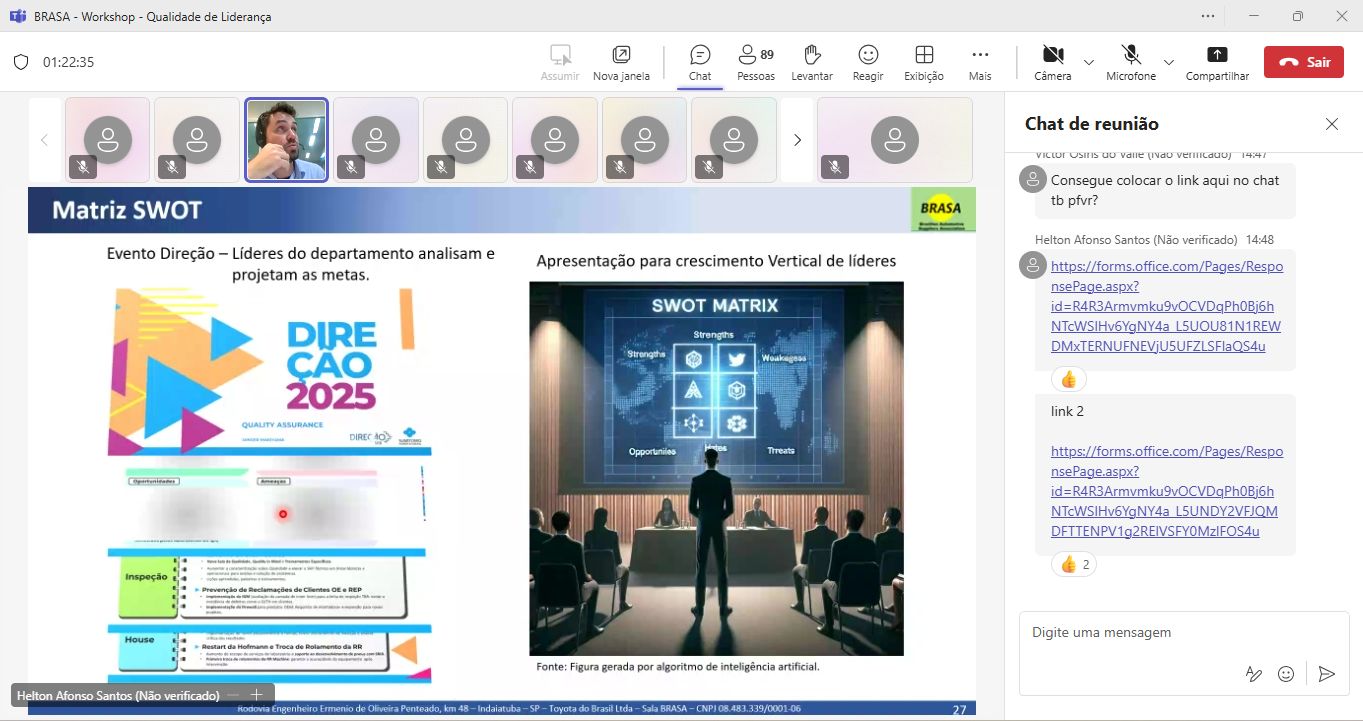The width and height of the screenshot is (1363, 721).
Task: Open the Compartilhar share screen option
Action: point(1216,62)
